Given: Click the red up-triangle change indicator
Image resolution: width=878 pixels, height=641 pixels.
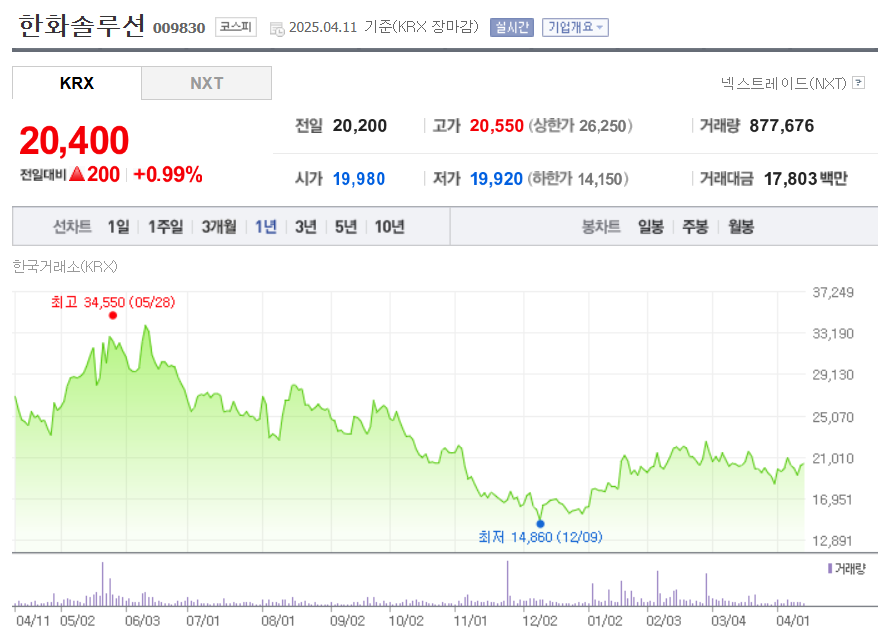Looking at the screenshot, I should (x=77, y=174).
